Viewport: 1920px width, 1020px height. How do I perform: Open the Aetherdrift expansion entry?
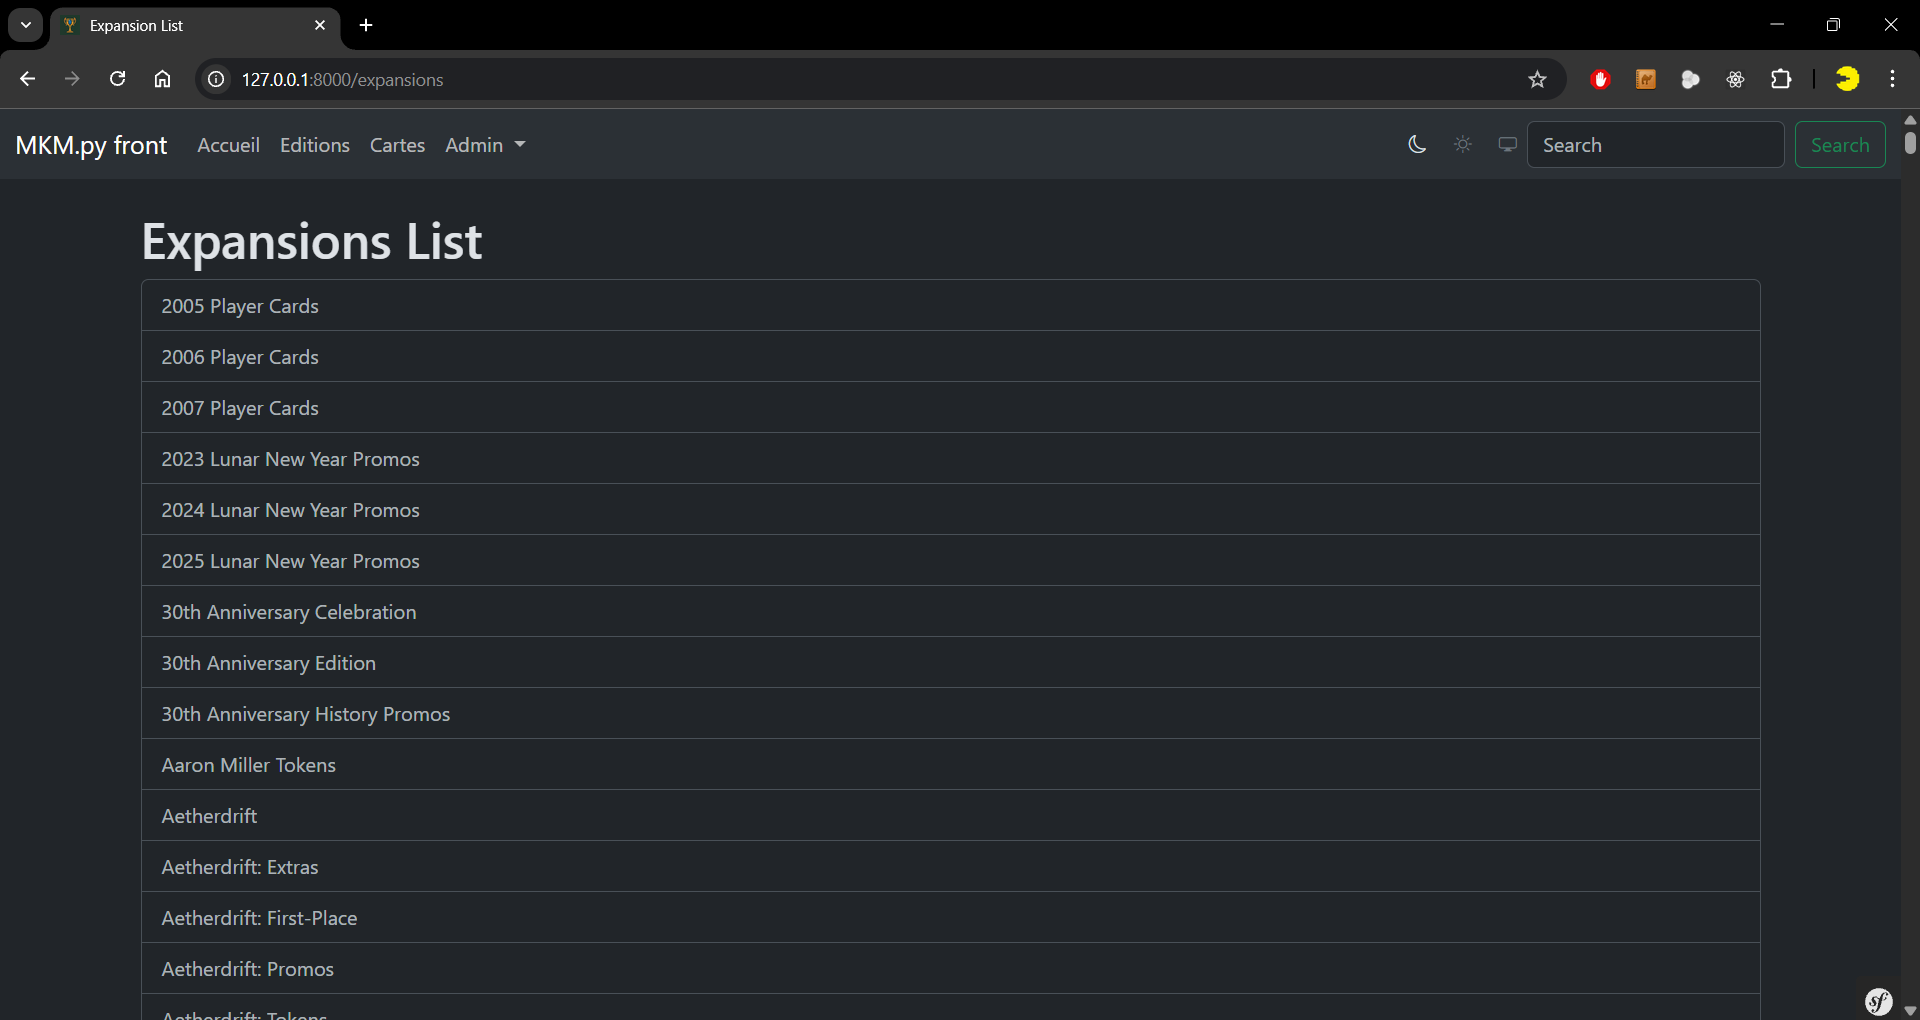pyautogui.click(x=210, y=816)
